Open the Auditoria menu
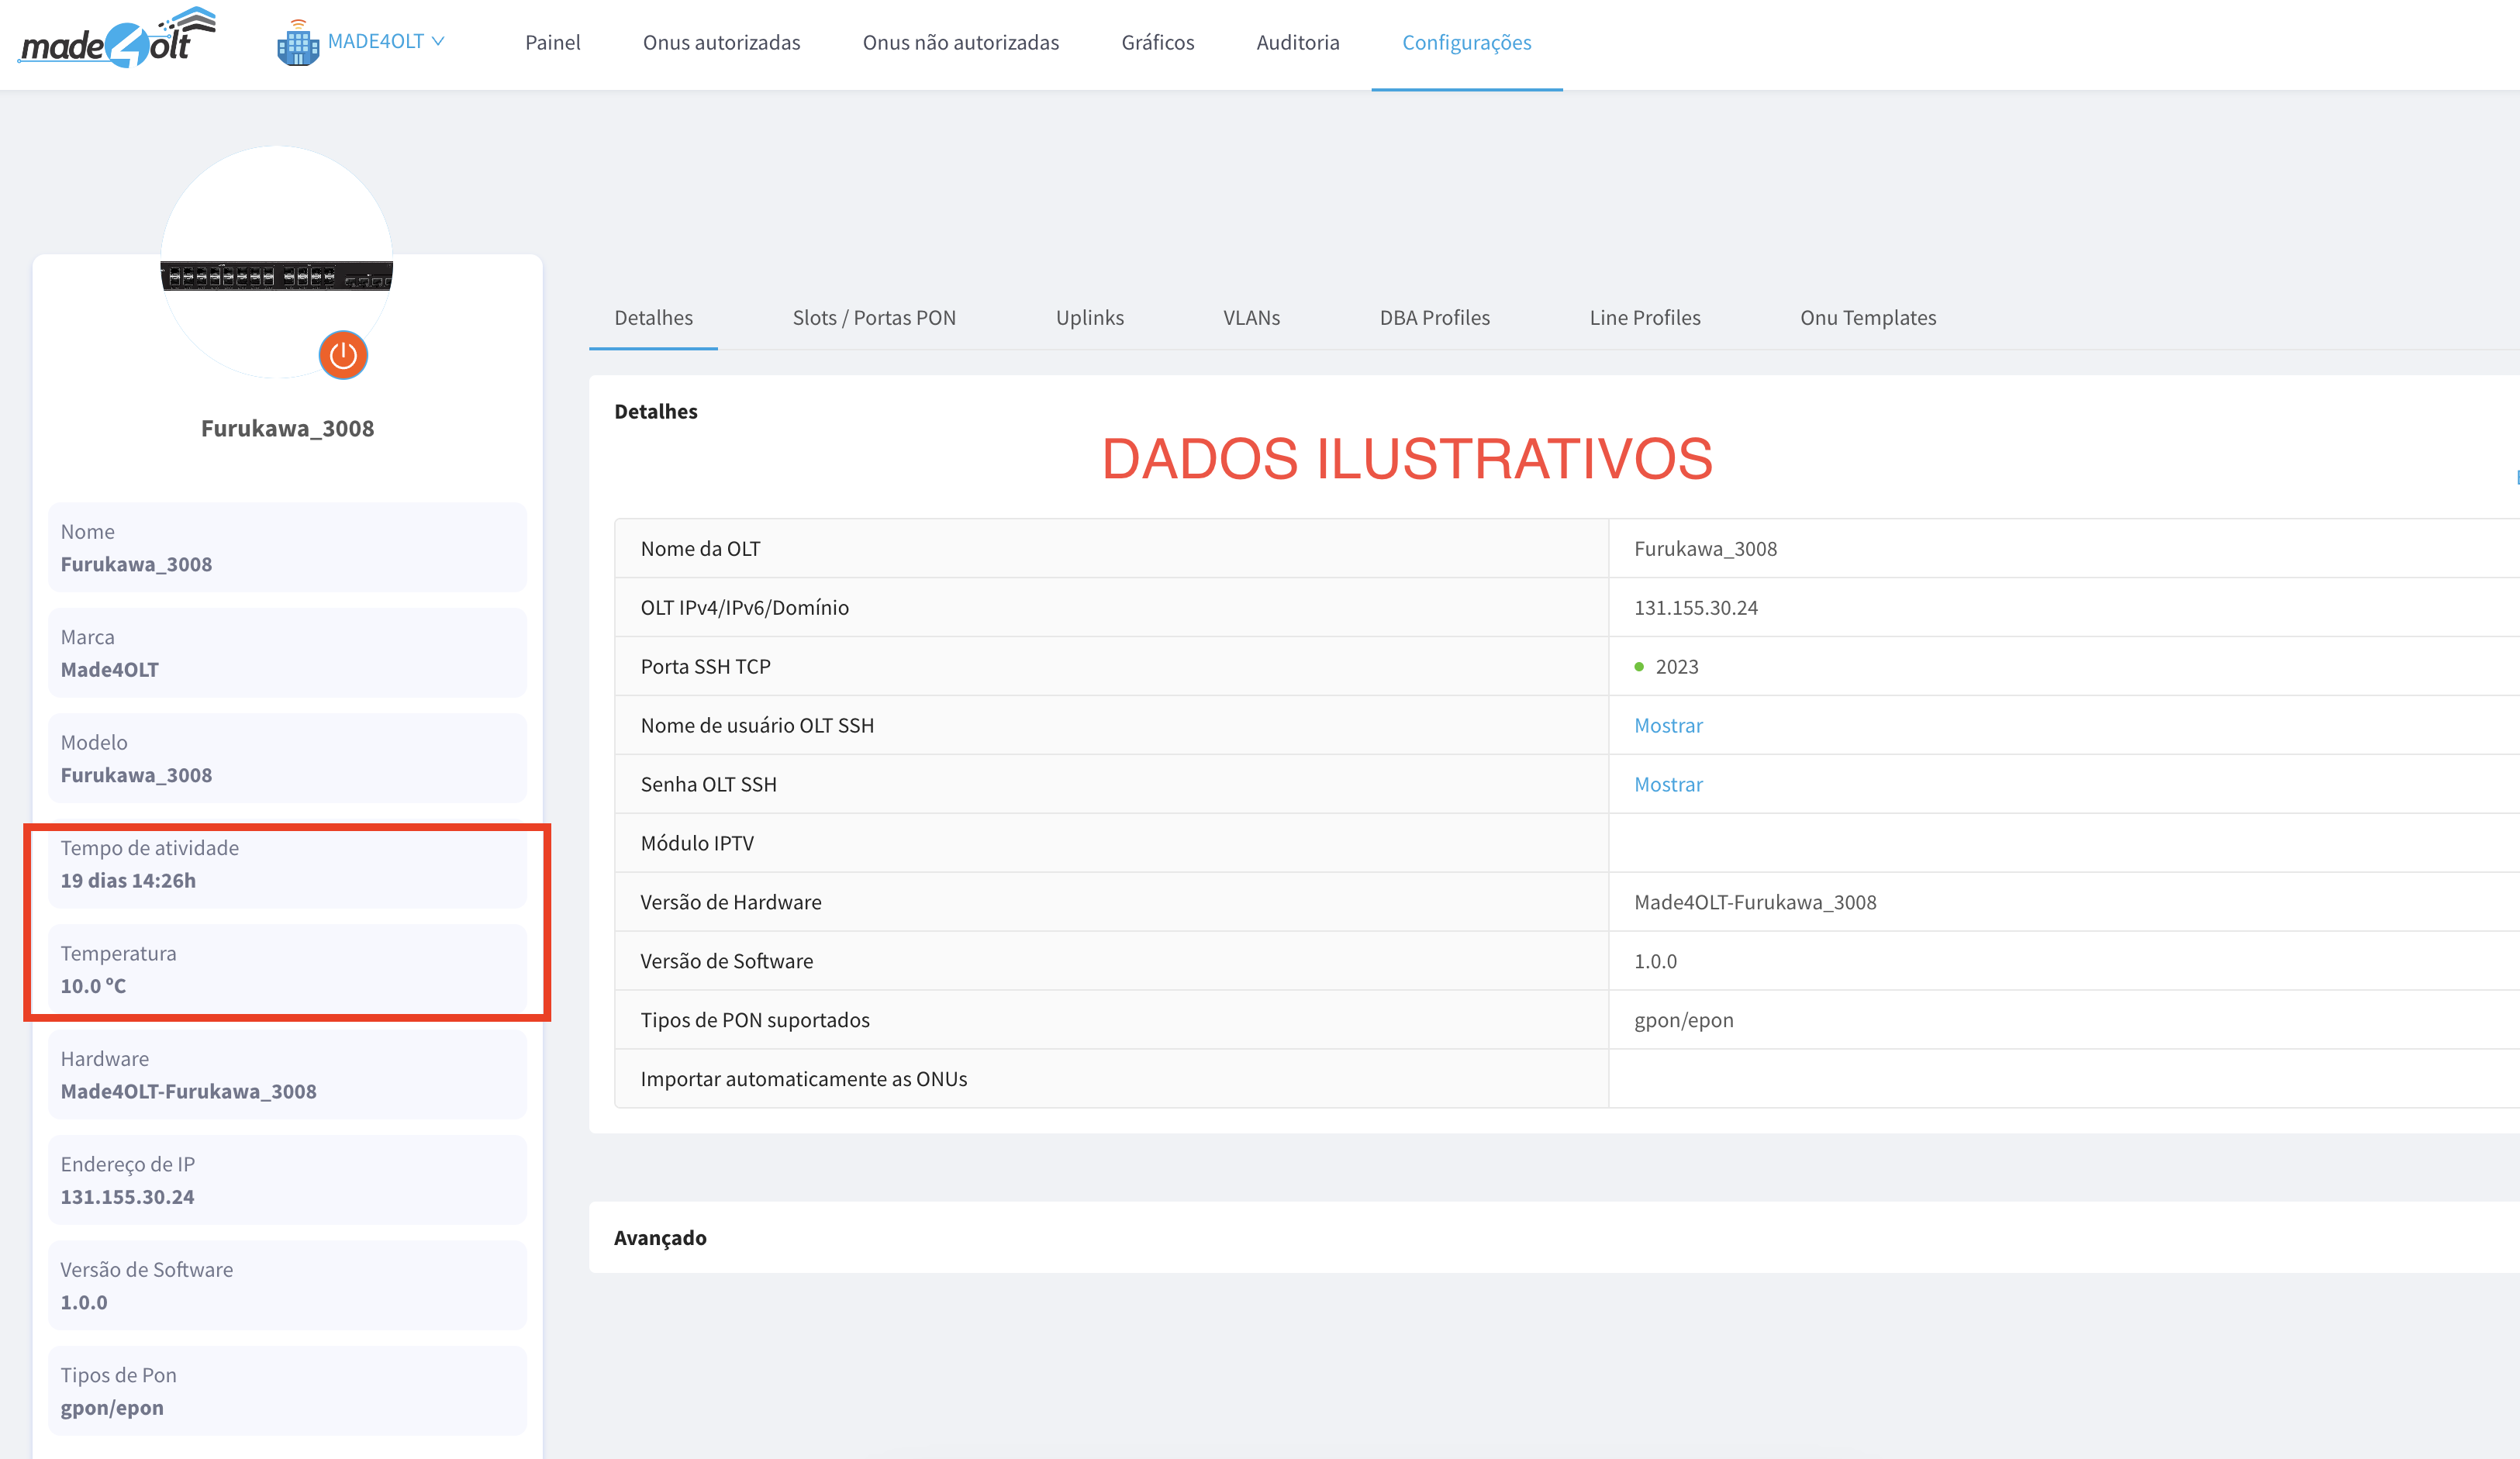The image size is (2520, 1459). 1297,42
